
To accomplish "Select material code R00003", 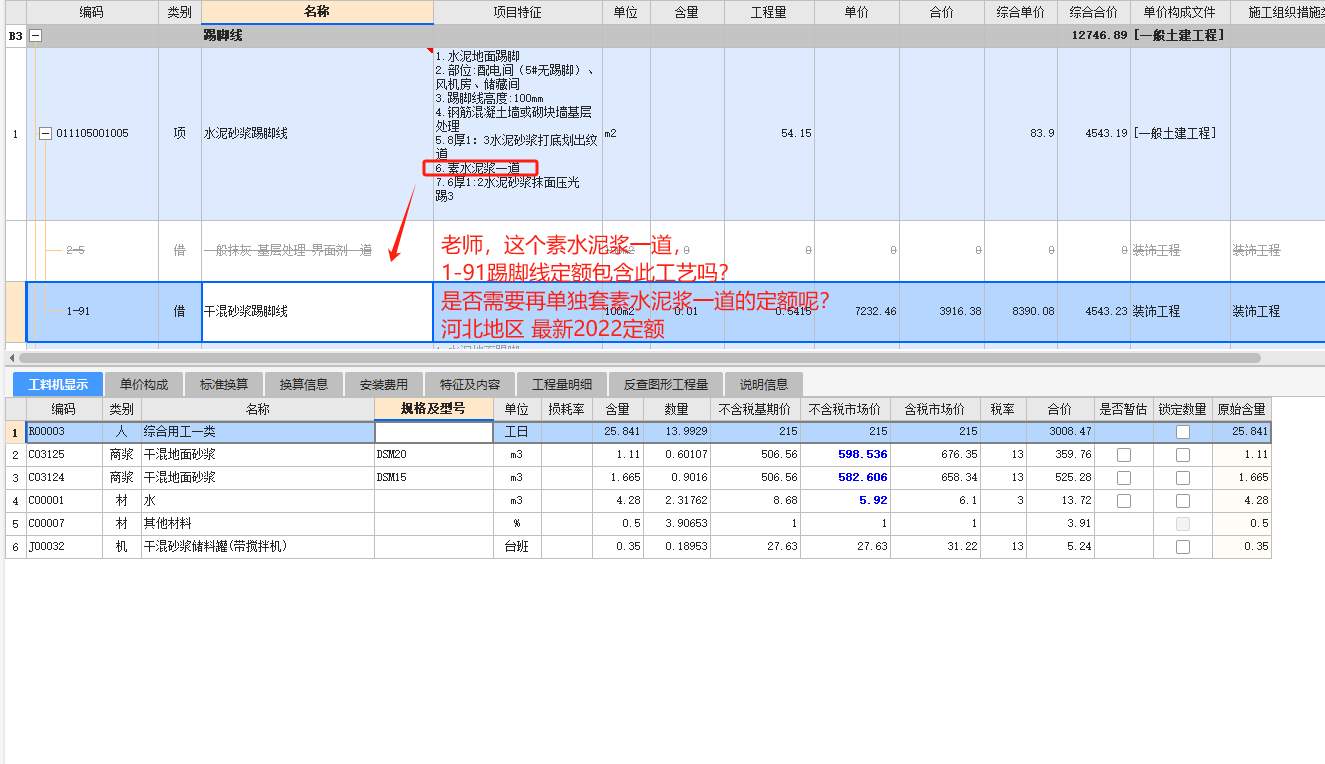I will 65,432.
